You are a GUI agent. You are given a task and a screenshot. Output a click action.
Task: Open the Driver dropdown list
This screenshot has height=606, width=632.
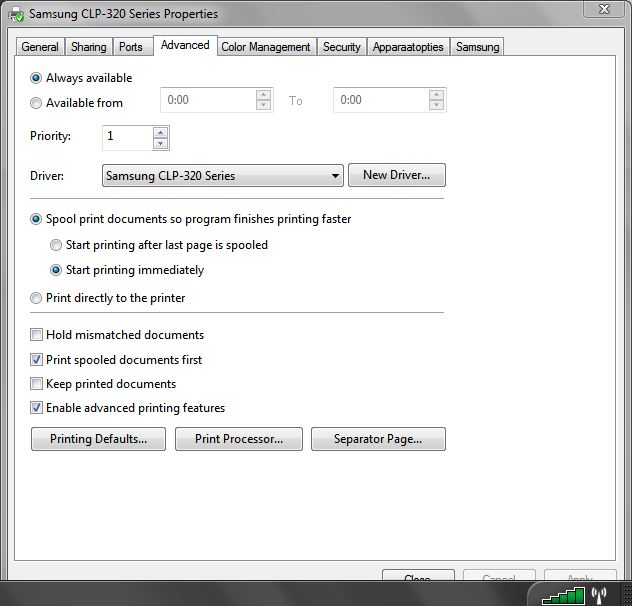[222, 175]
